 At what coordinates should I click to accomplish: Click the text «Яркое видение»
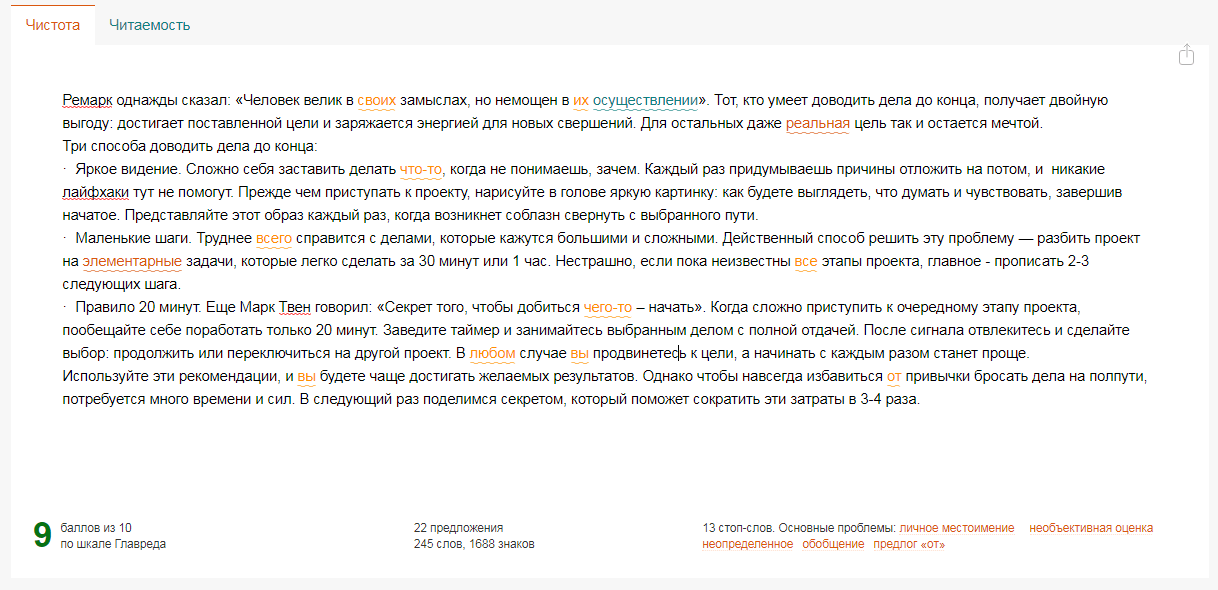129,169
